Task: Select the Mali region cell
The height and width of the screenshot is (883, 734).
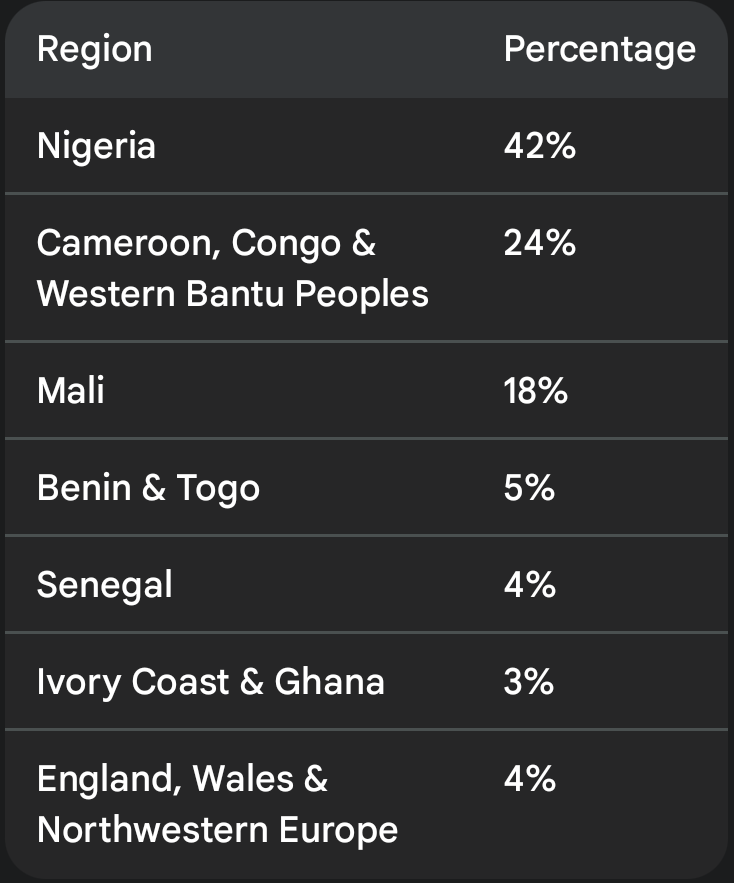Action: coord(71,390)
